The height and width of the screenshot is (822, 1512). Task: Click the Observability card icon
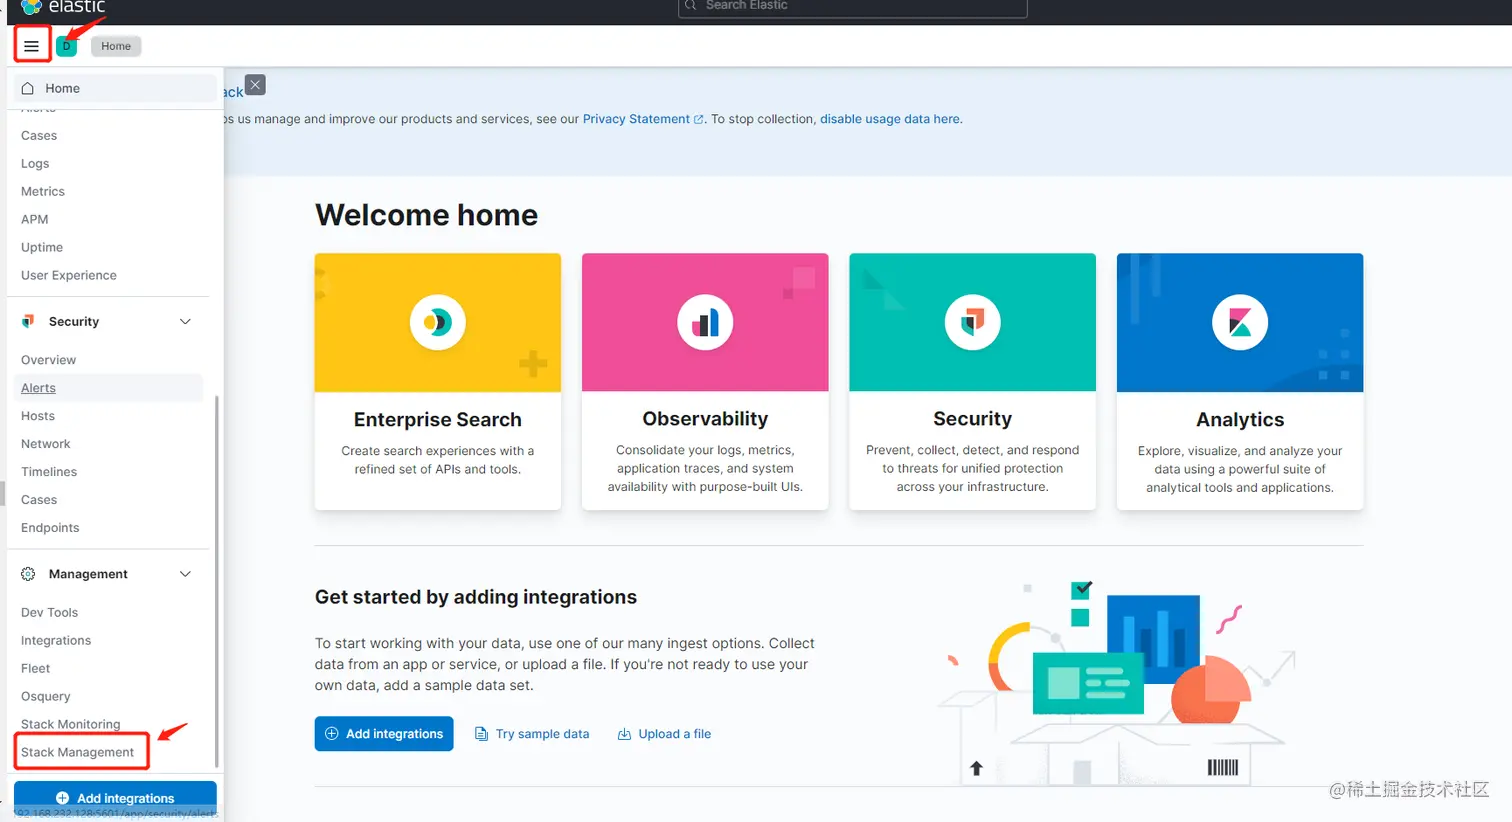(x=705, y=322)
